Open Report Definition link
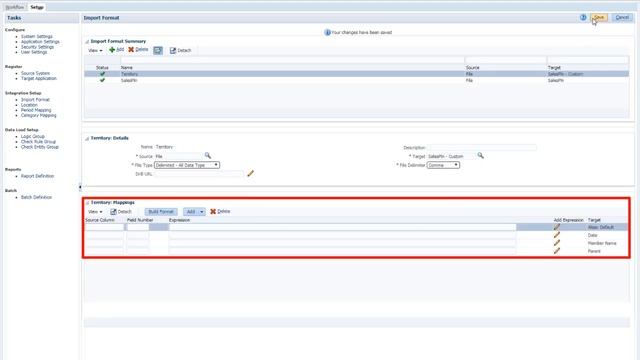Image resolution: width=640 pixels, height=360 pixels. tap(37, 176)
